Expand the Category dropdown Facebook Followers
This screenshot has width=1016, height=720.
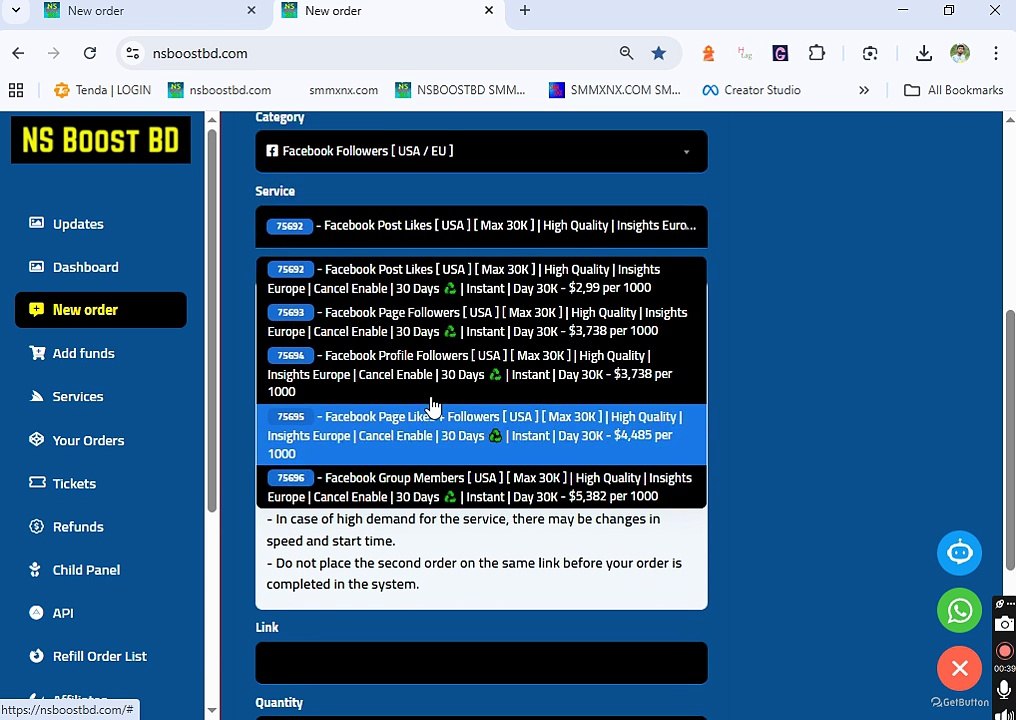click(x=481, y=151)
